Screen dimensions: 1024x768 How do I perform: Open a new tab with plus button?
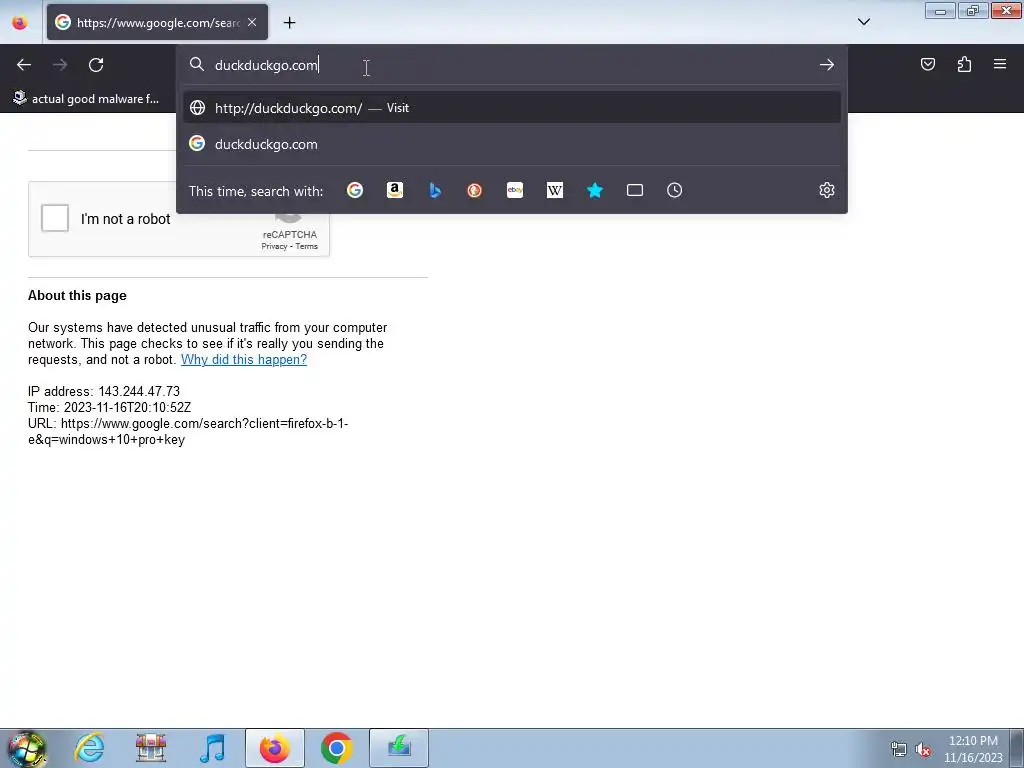[x=289, y=23]
